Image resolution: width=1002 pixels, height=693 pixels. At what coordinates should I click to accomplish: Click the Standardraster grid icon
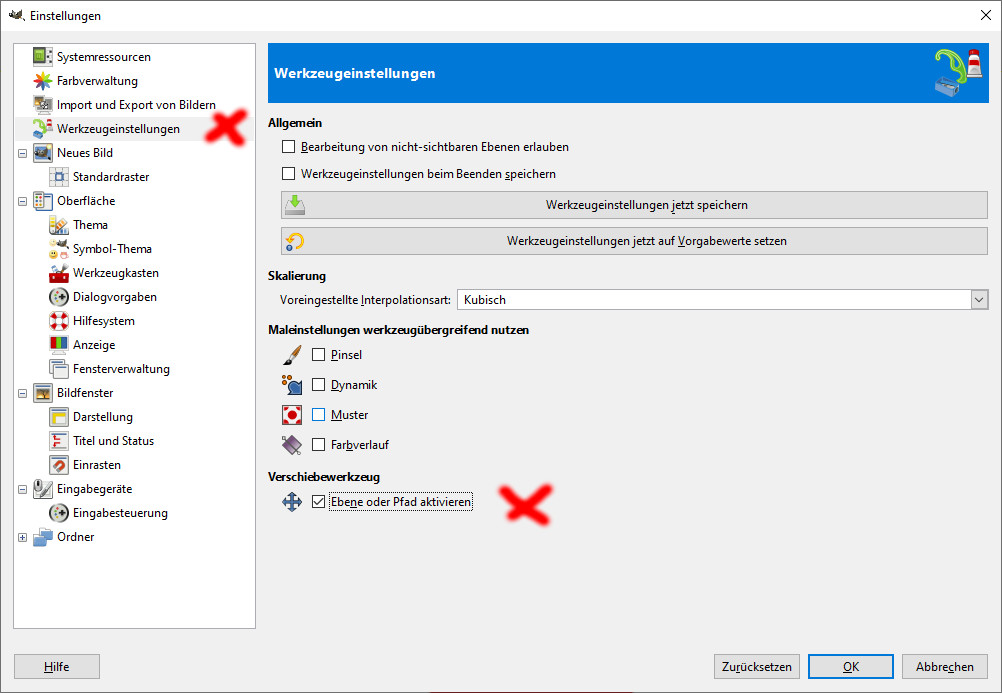(58, 177)
